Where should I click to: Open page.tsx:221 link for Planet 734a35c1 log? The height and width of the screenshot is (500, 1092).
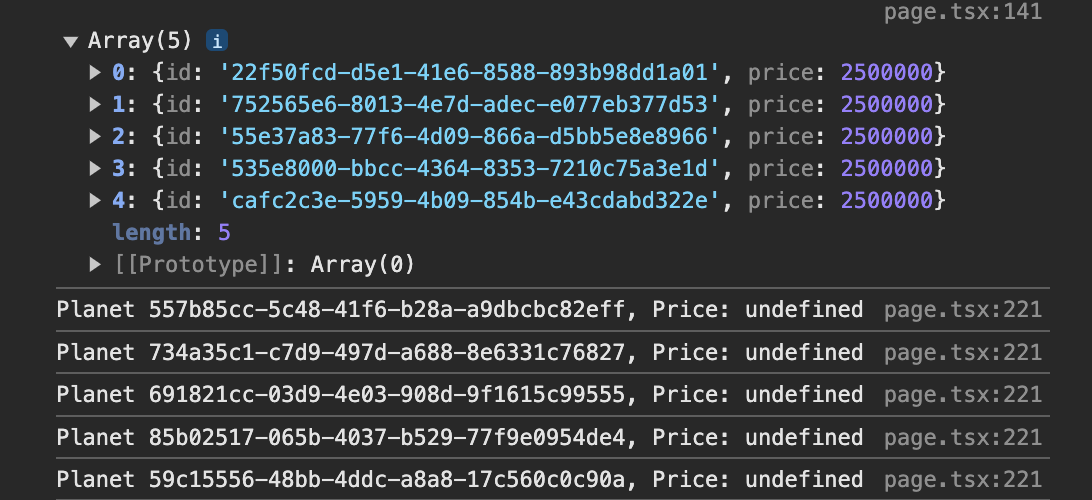[962, 352]
